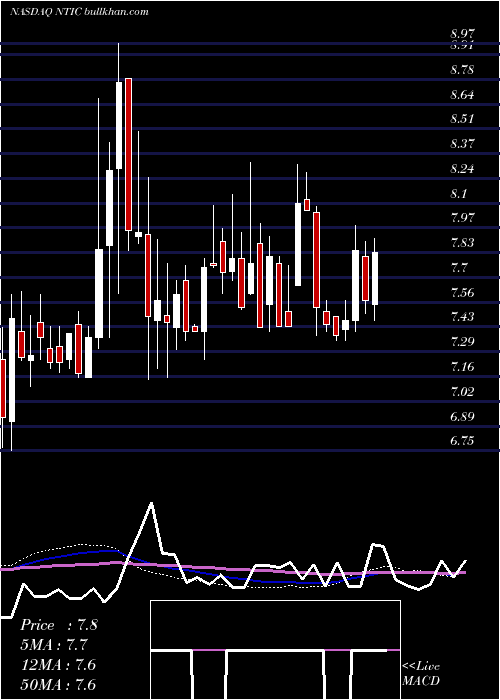Click the 8.97 price axis label
The image size is (500, 700).
pos(462,34)
